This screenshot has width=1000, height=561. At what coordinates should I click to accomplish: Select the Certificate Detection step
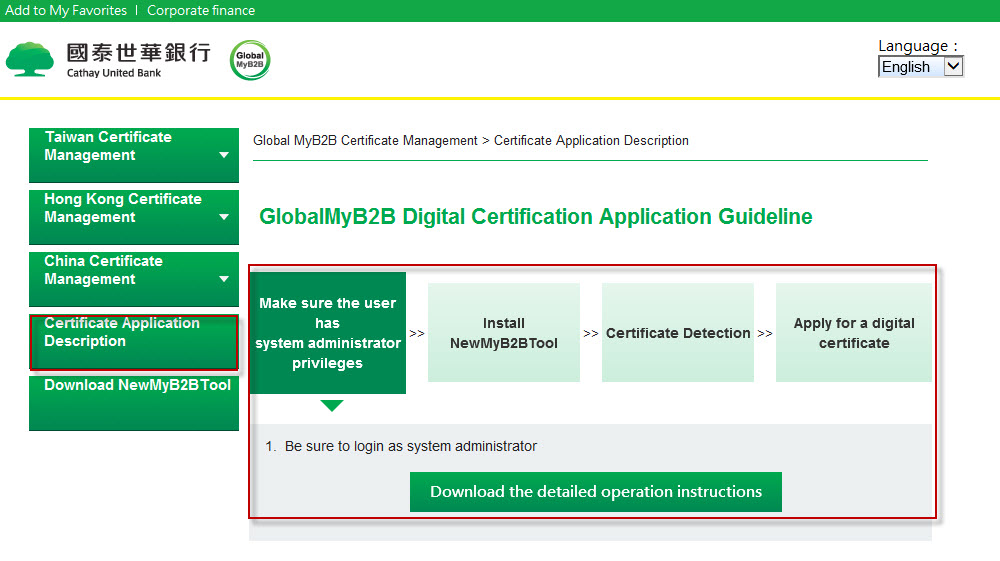[678, 333]
